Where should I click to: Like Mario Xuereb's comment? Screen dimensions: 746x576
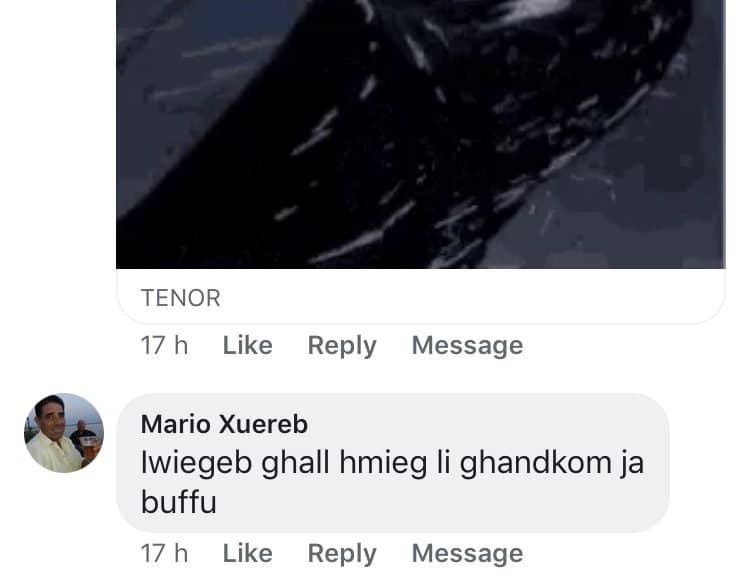tap(247, 553)
